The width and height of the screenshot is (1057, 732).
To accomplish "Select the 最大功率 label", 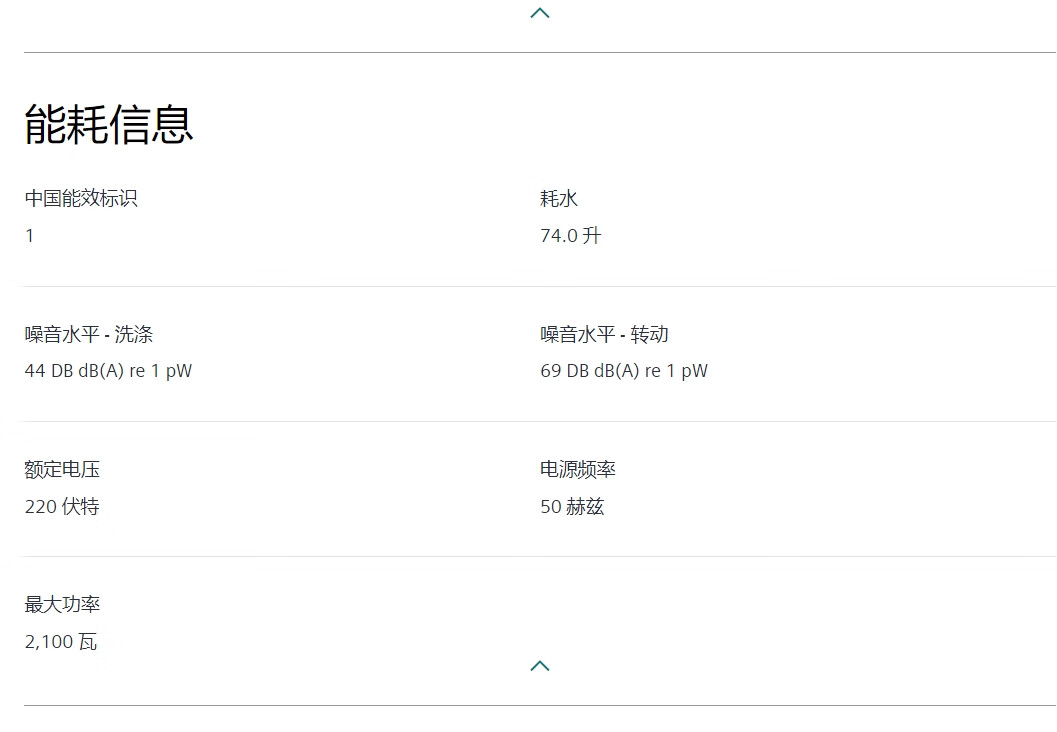I will coord(62,604).
